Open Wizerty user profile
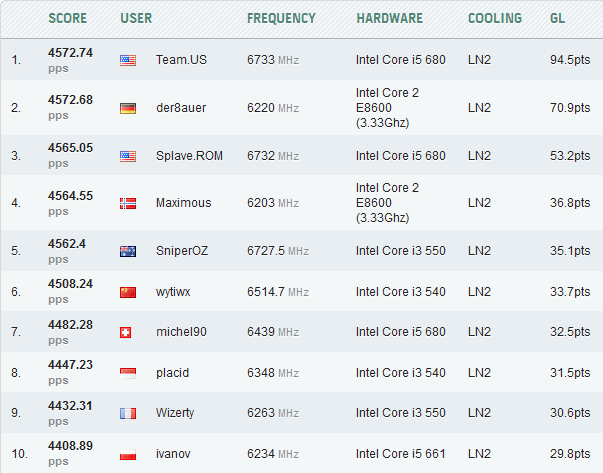The height and width of the screenshot is (473, 603). coord(175,413)
